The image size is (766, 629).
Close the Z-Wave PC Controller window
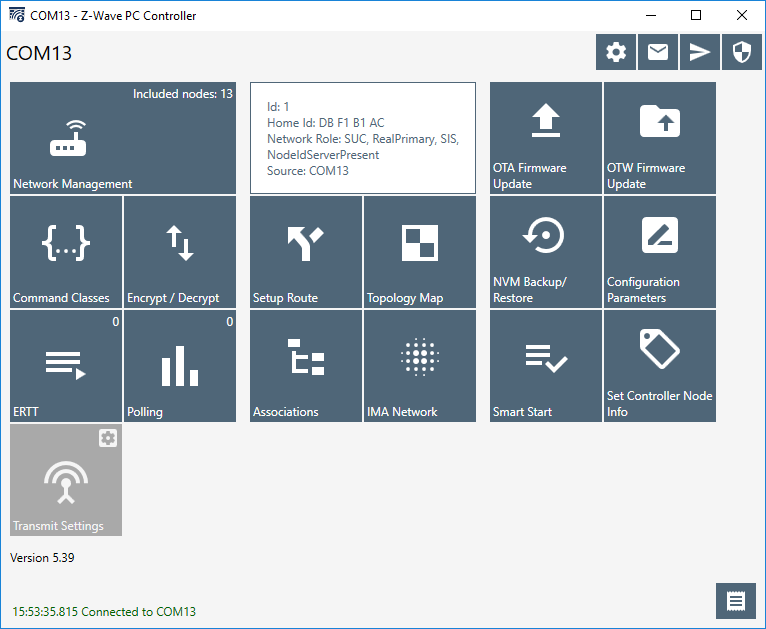[742, 15]
